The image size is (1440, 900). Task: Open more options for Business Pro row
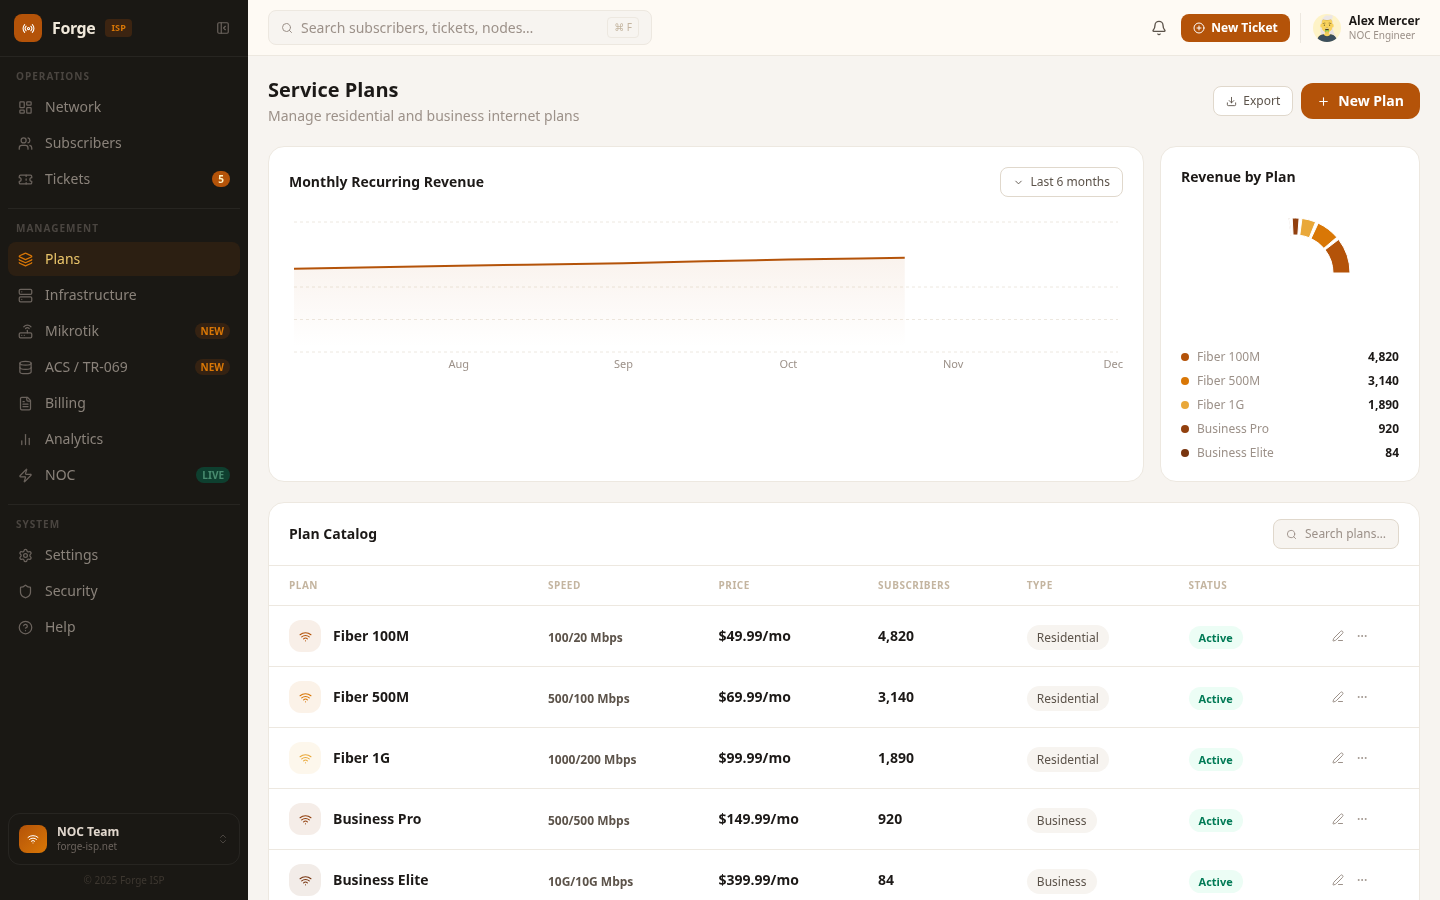click(x=1362, y=819)
